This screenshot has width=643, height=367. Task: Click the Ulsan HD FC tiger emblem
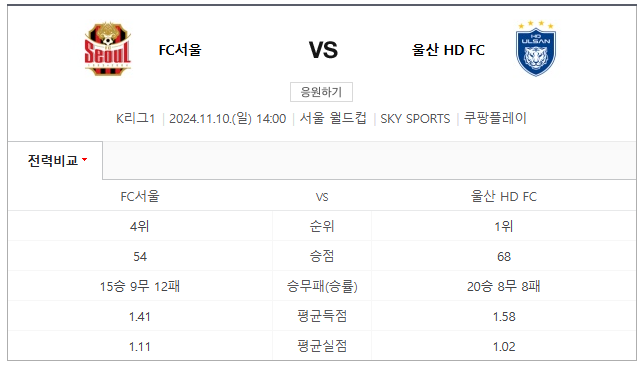point(536,48)
